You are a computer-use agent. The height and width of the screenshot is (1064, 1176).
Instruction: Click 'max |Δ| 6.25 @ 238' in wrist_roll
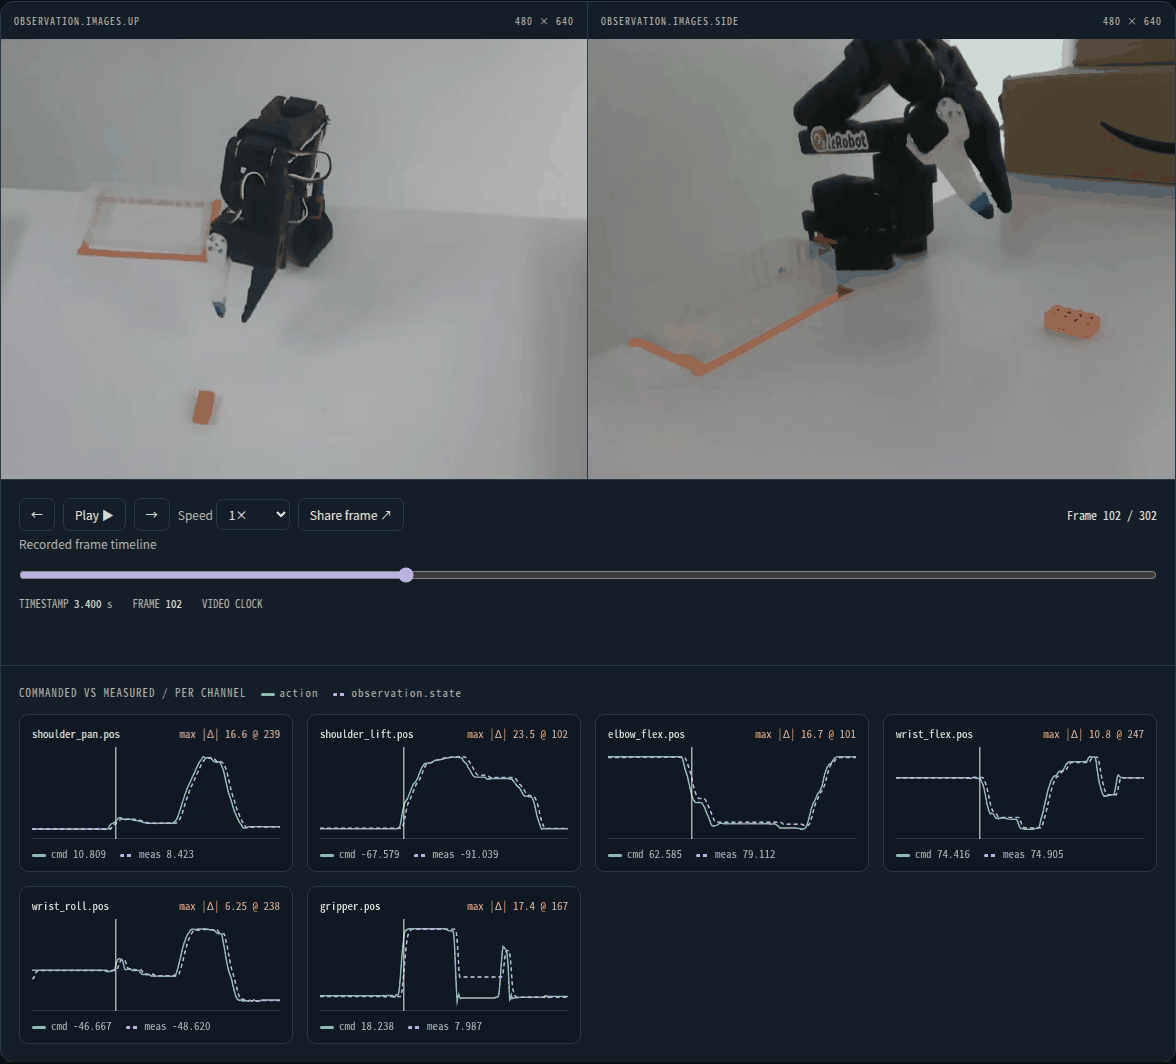point(230,907)
